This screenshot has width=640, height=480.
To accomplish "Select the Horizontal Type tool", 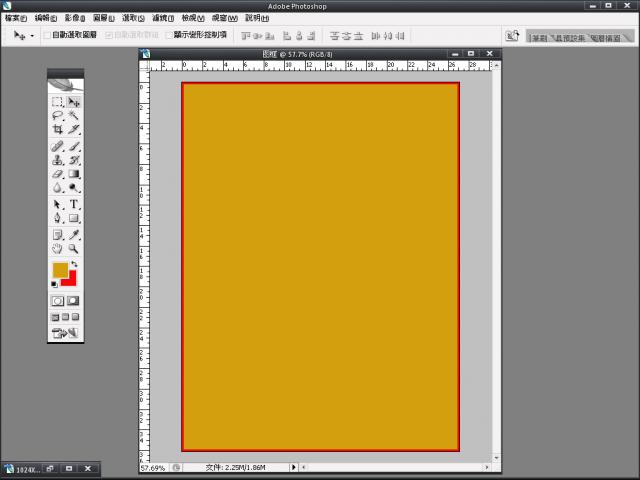I will tap(74, 204).
